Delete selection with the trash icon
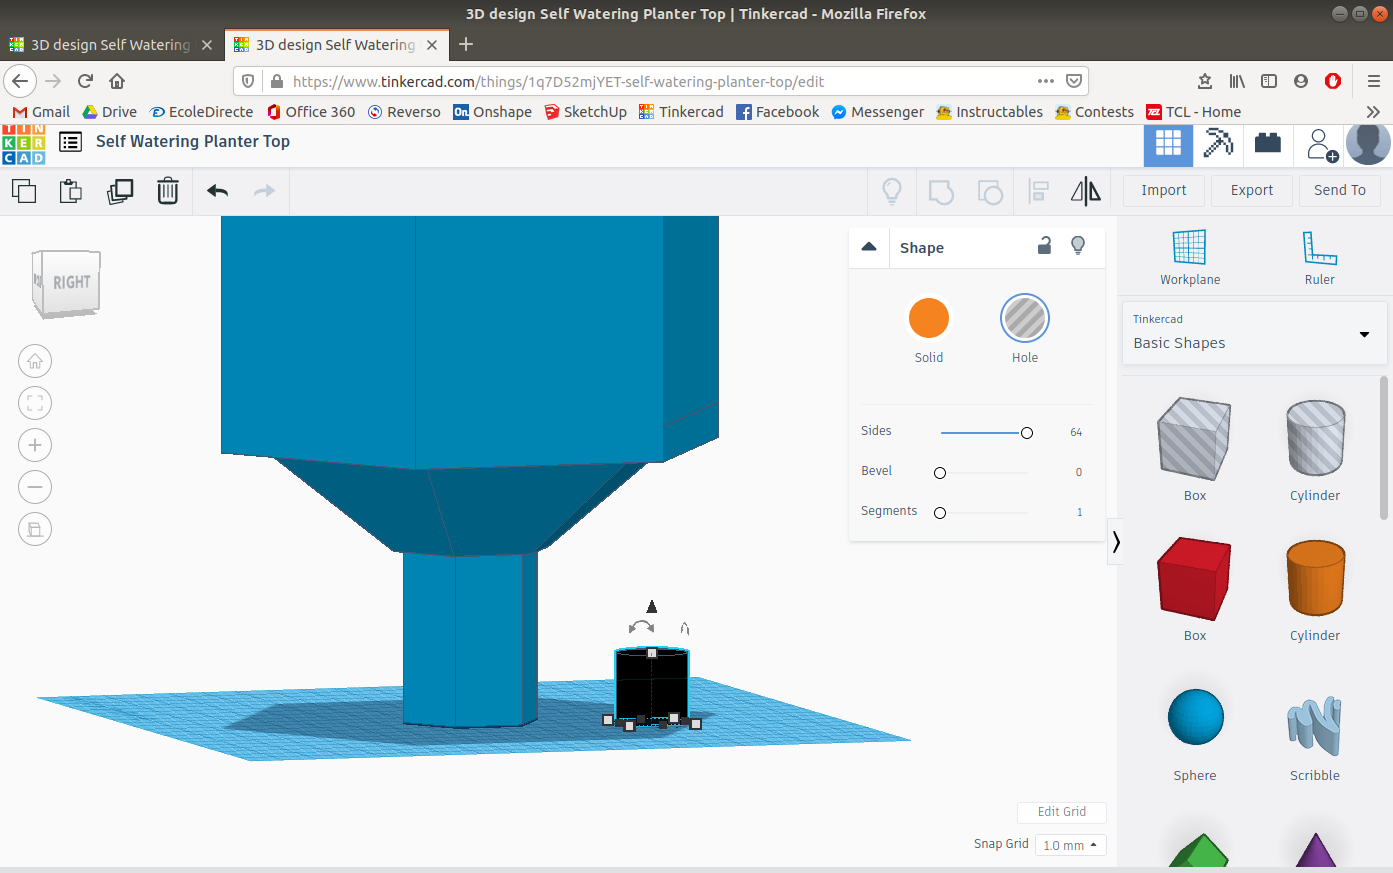 click(167, 190)
